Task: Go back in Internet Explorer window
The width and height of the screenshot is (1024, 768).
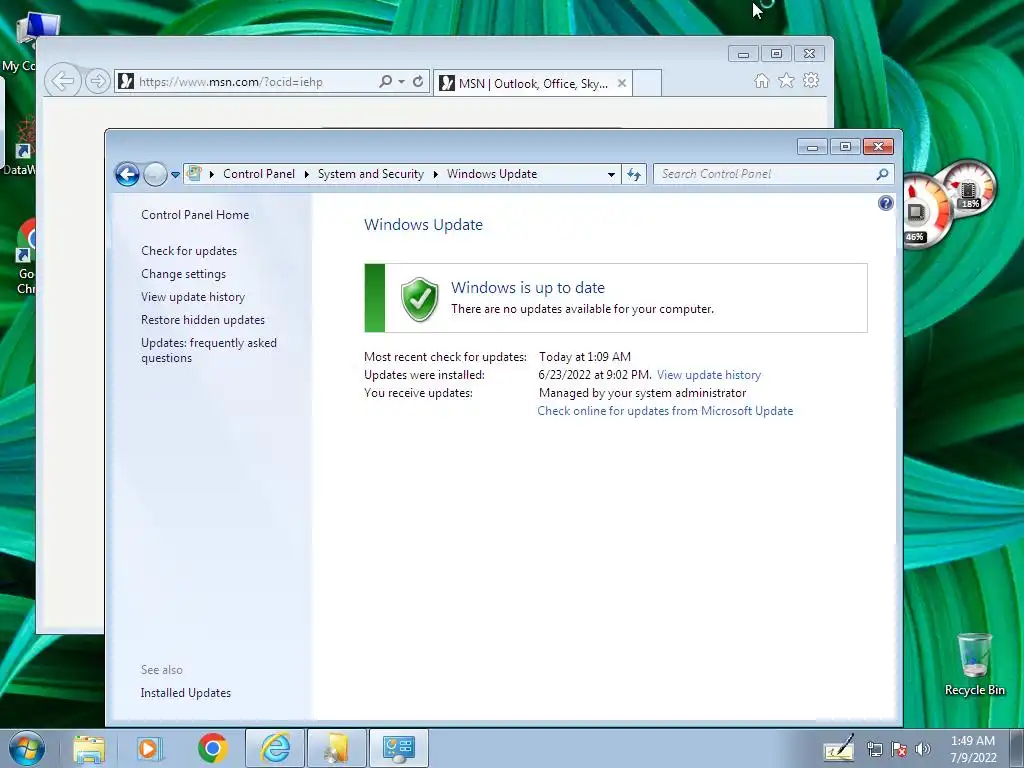Action: pos(63,81)
